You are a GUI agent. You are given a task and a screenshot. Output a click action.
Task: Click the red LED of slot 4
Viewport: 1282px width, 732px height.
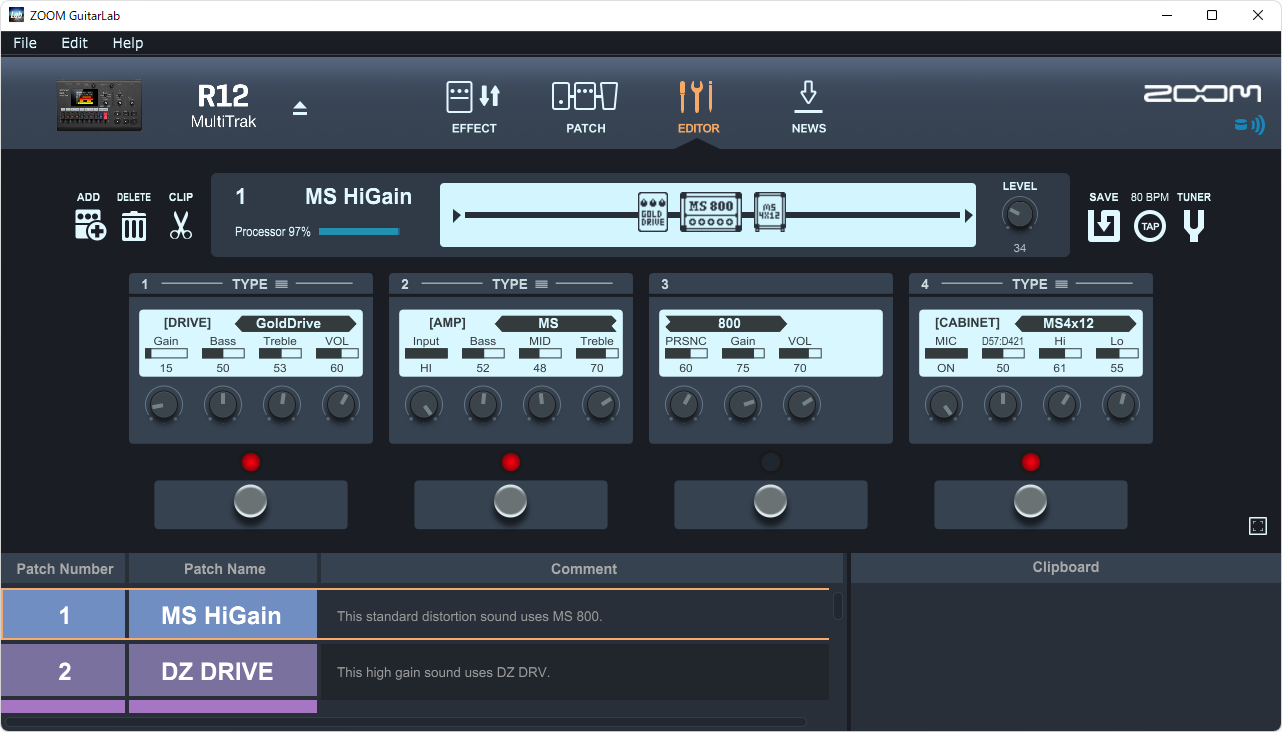click(1031, 462)
